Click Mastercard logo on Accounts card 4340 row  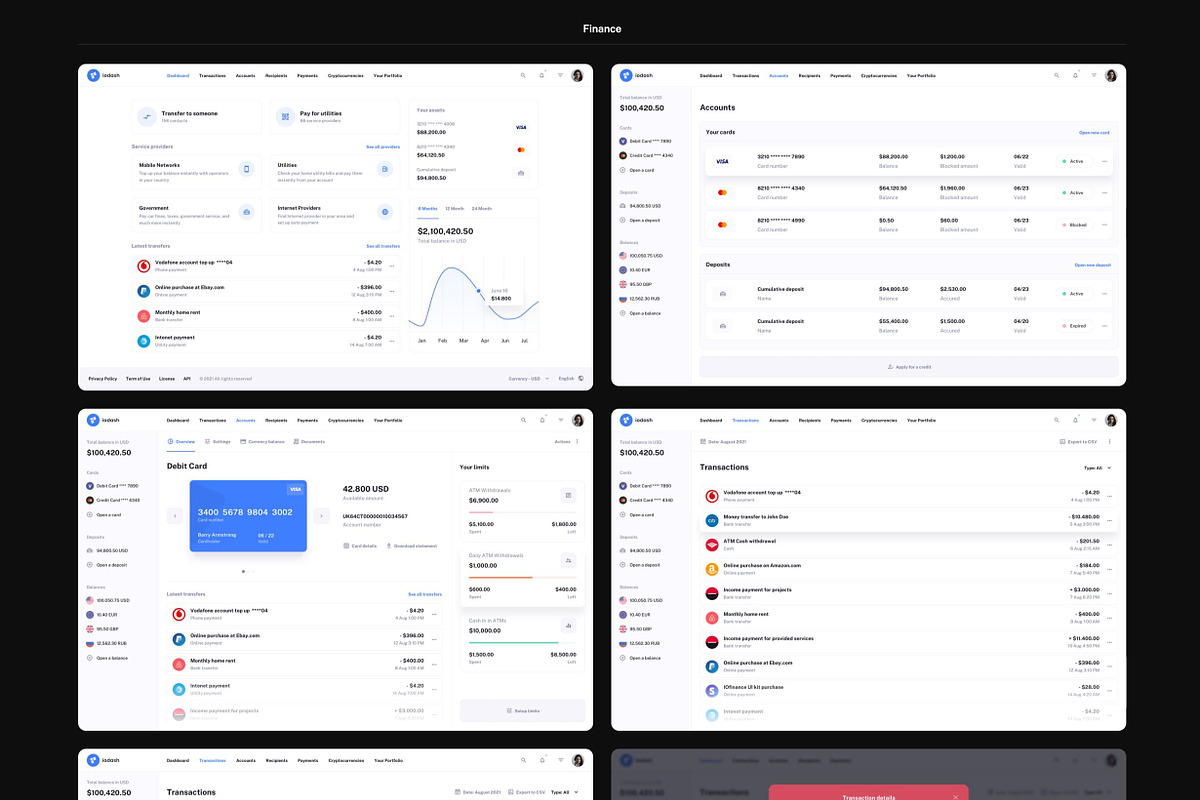pyautogui.click(x=722, y=192)
